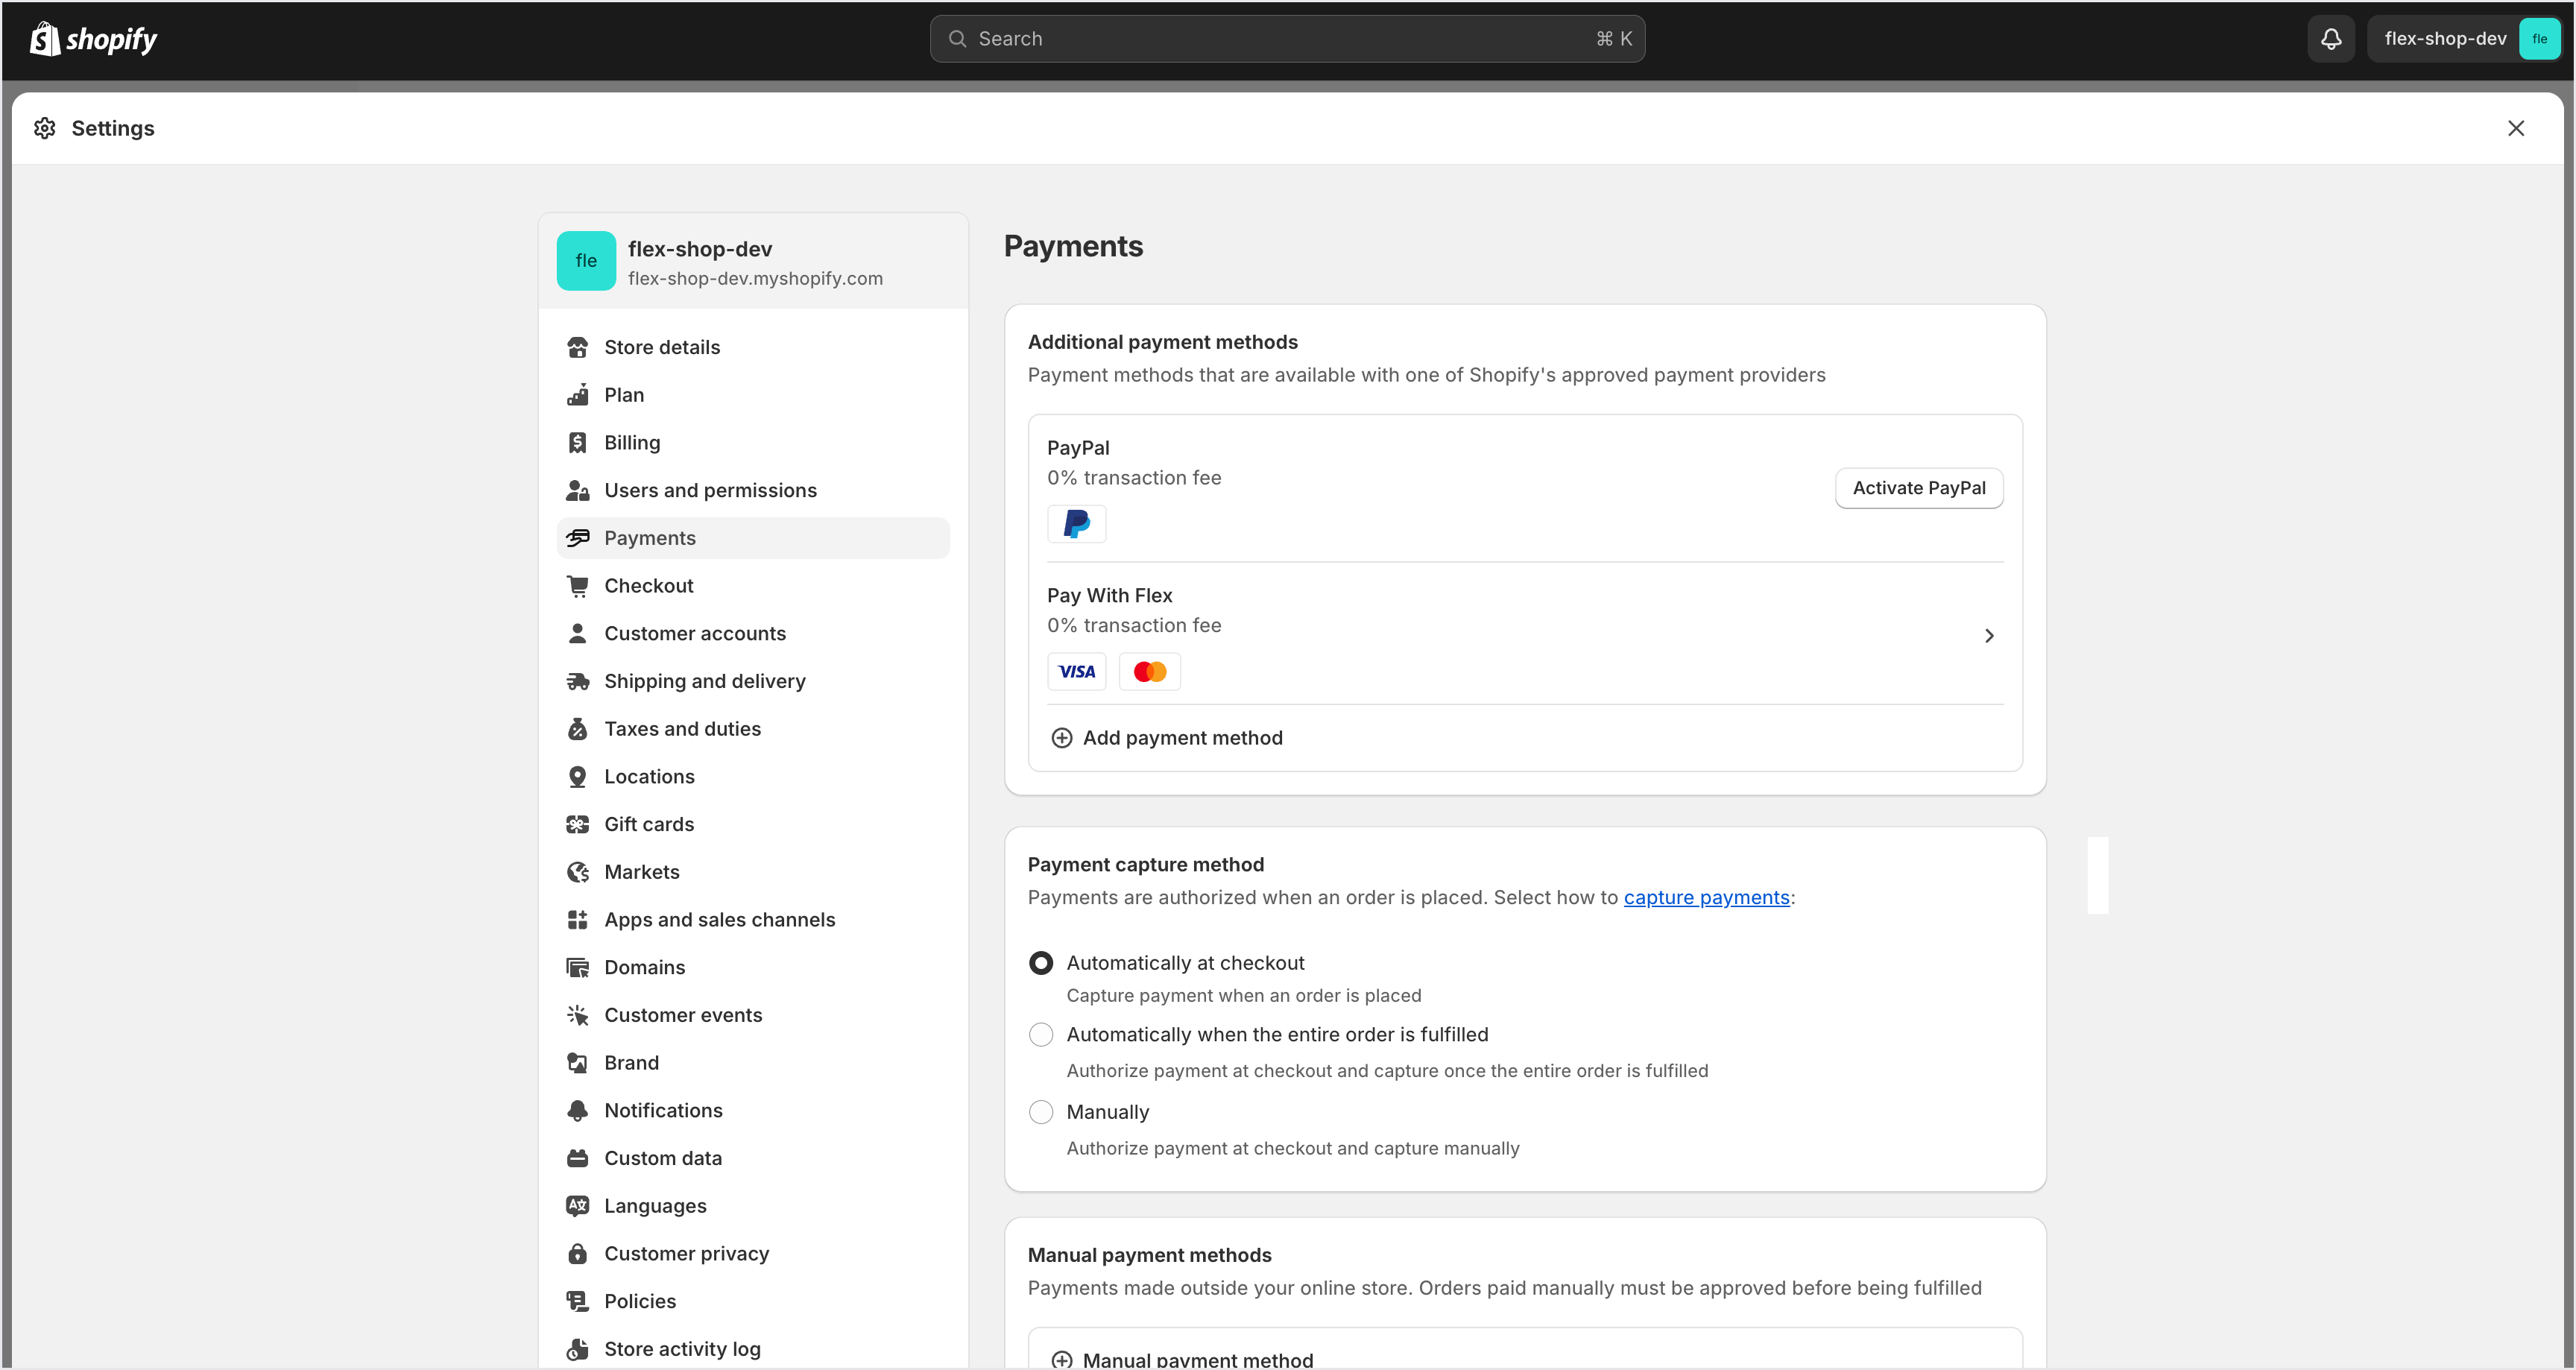Expand Pay With Flex chevron arrow
This screenshot has height=1370, width=2576.
point(1989,636)
